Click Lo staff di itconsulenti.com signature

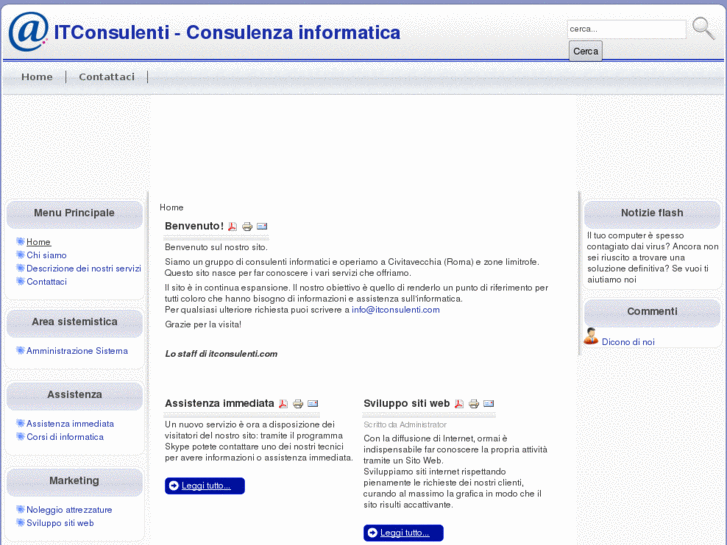click(x=221, y=354)
